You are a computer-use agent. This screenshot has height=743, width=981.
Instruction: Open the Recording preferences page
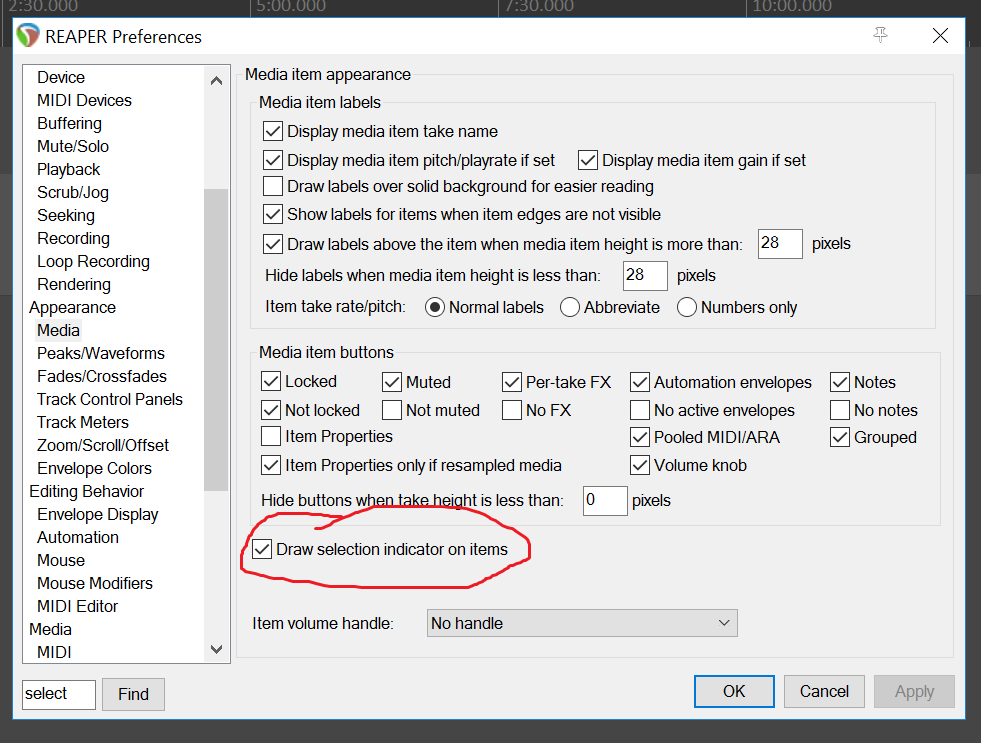73,238
